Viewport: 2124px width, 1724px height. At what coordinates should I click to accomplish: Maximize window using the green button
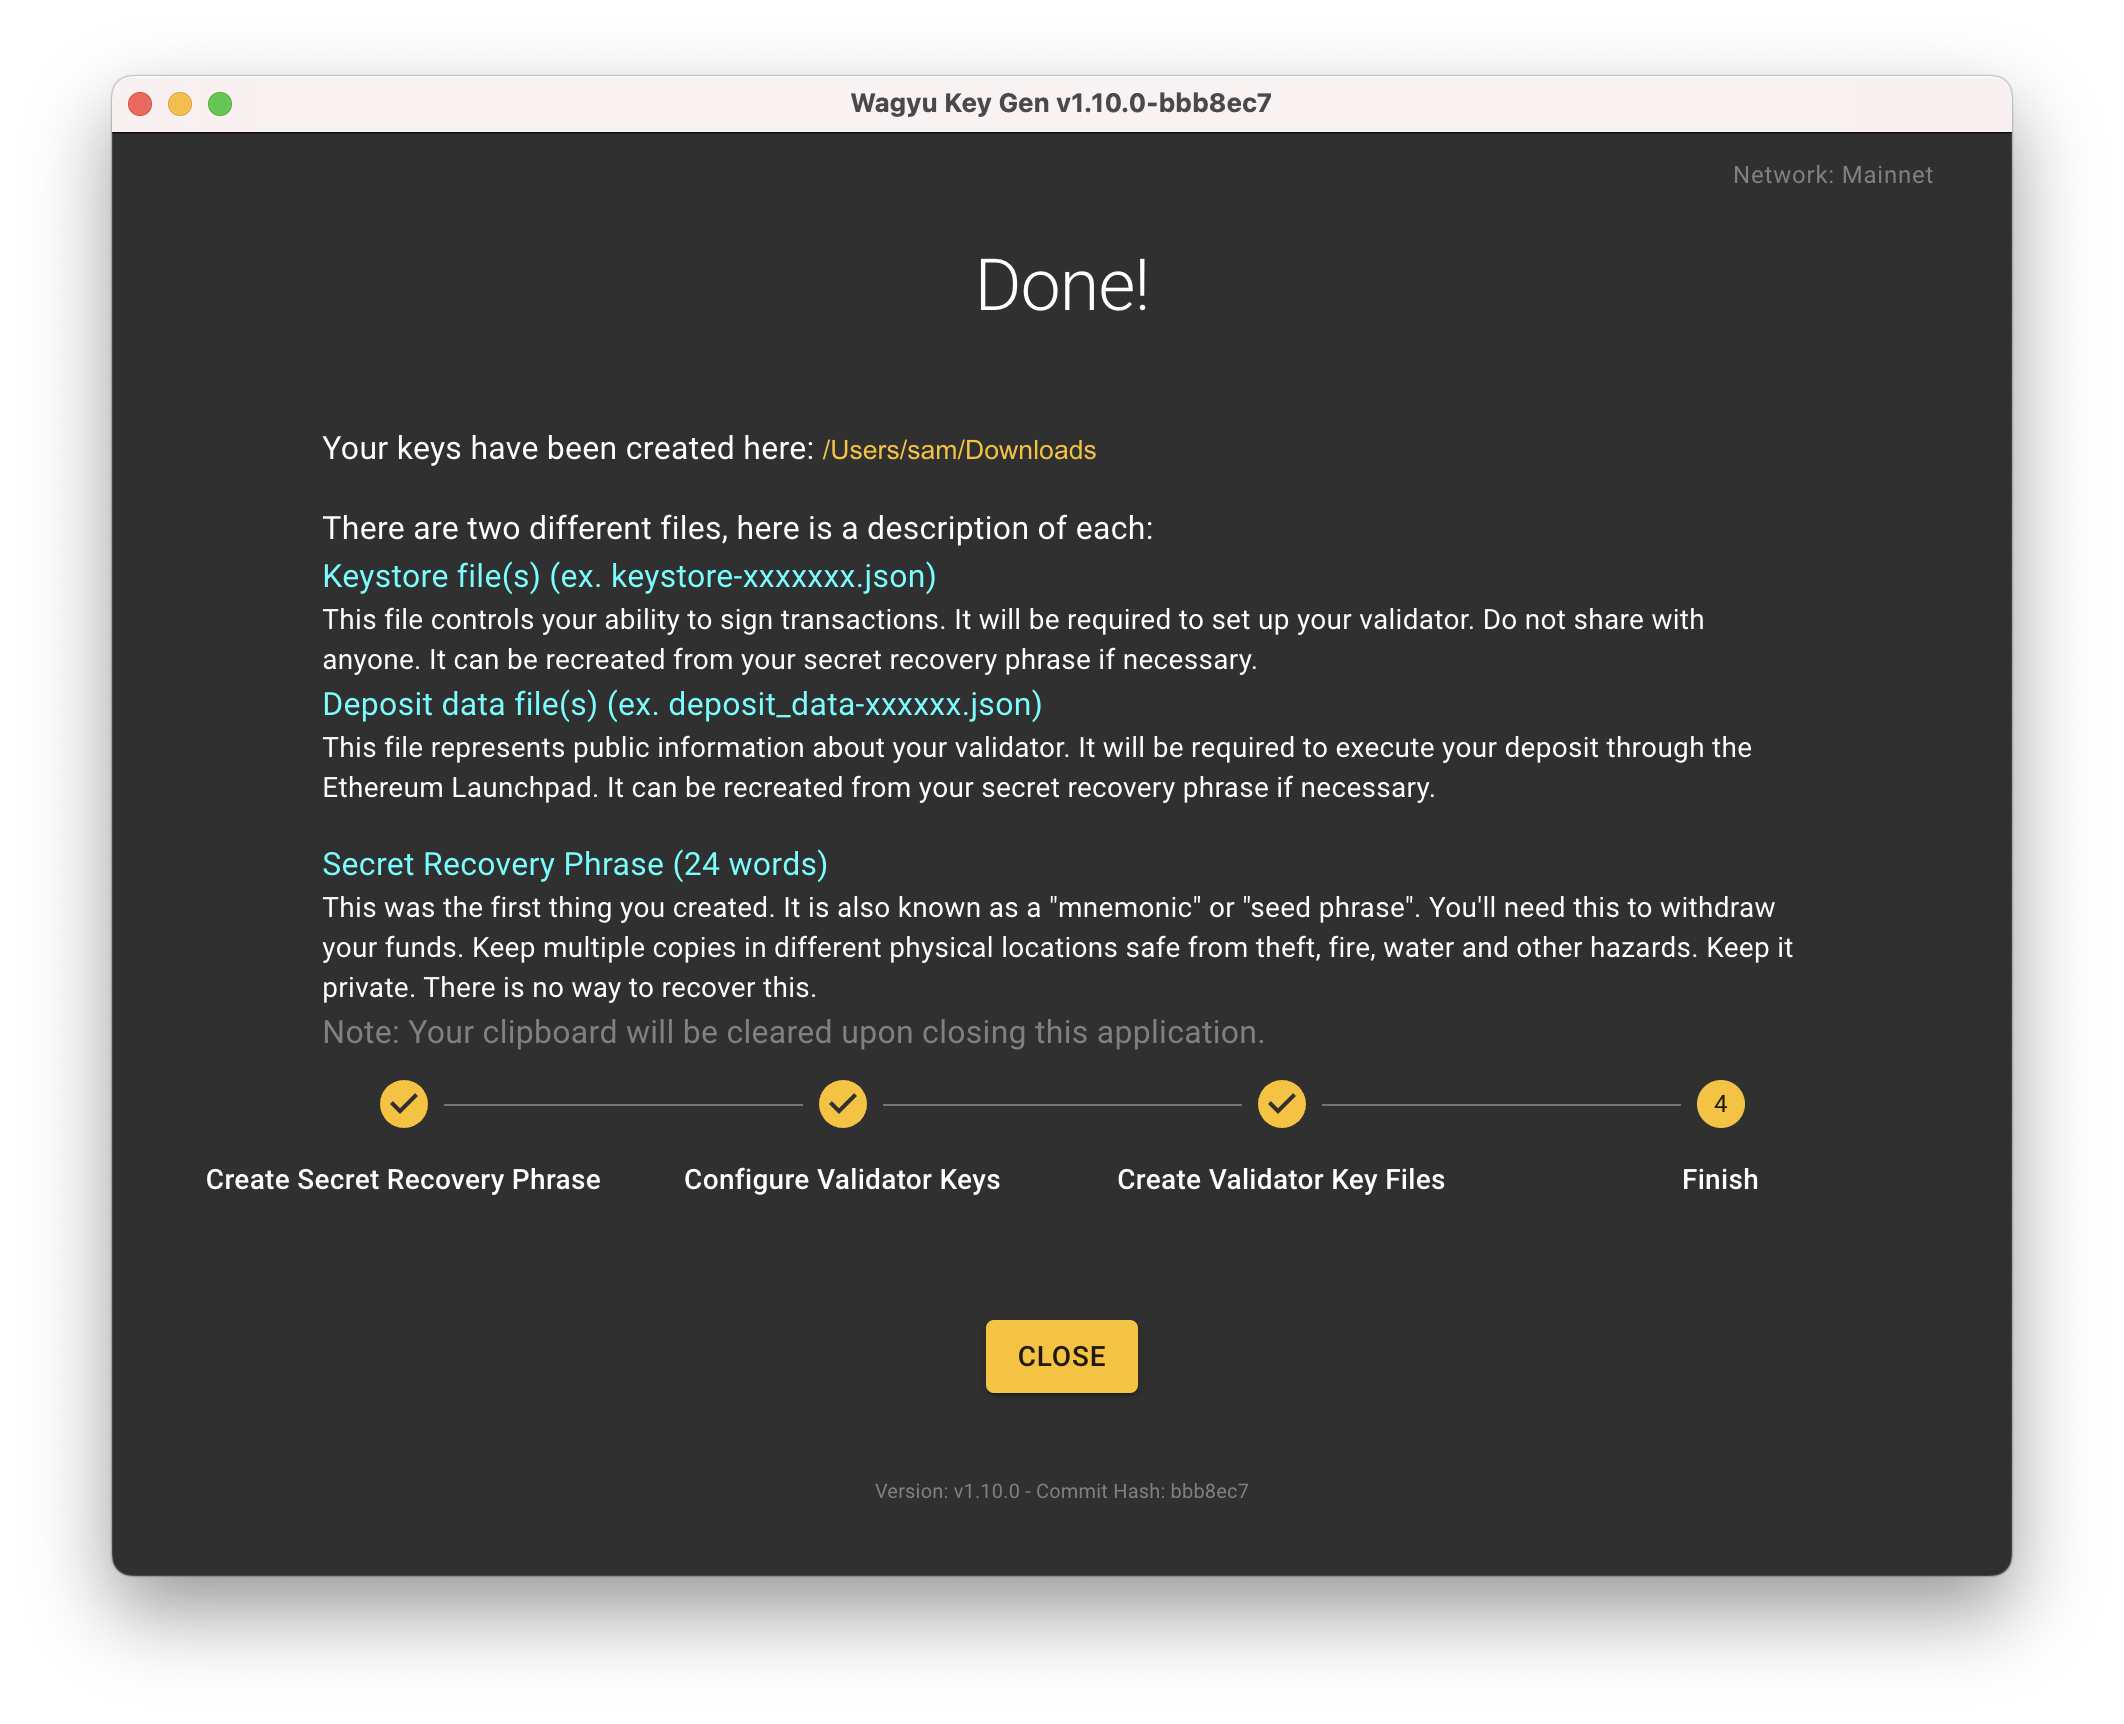pyautogui.click(x=220, y=104)
